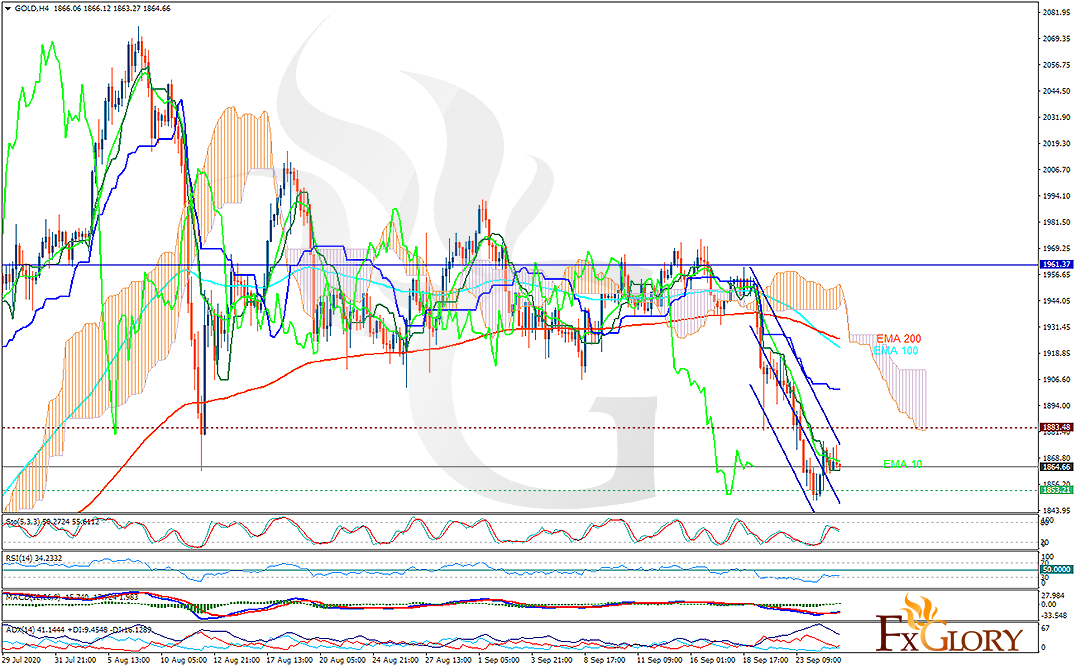Click the 2031.90 price axis value
Screen dimensions: 1076x669
[x=1056, y=117]
